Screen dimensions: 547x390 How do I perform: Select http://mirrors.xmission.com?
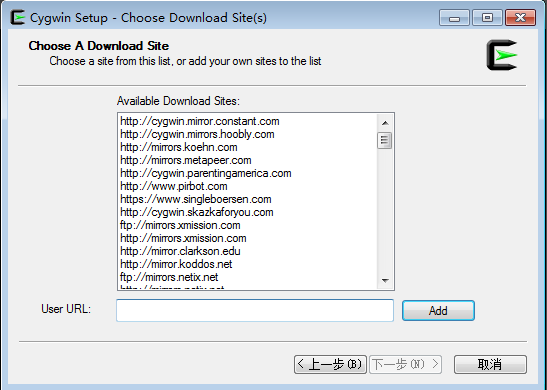(x=183, y=238)
